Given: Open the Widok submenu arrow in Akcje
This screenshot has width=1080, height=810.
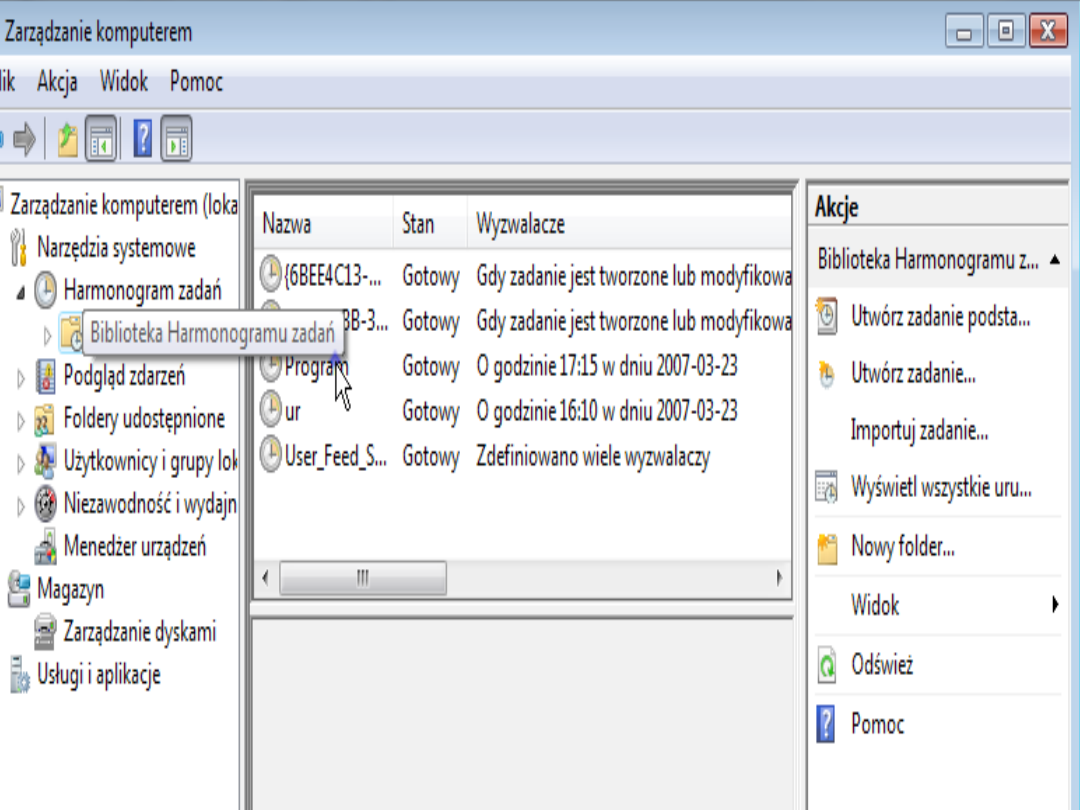Looking at the screenshot, I should [x=1055, y=604].
